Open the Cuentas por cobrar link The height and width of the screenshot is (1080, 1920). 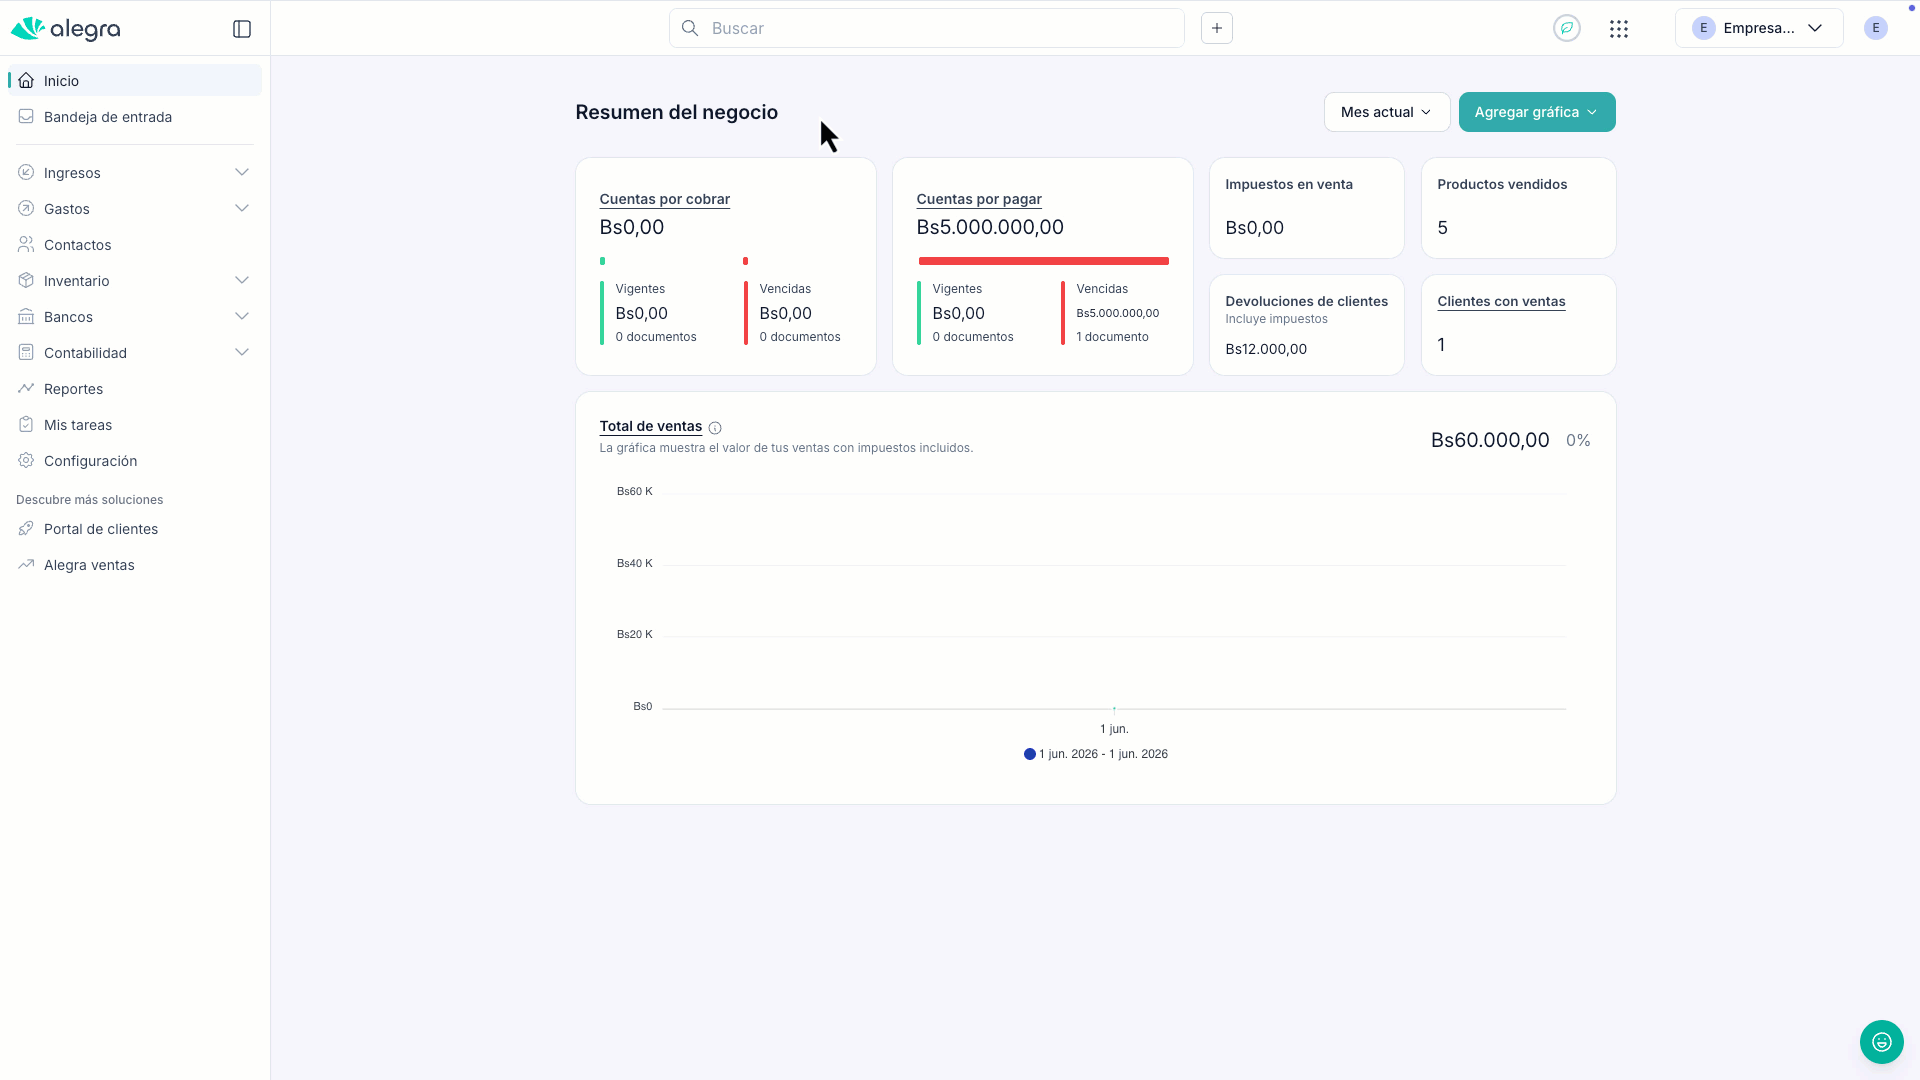pos(665,199)
